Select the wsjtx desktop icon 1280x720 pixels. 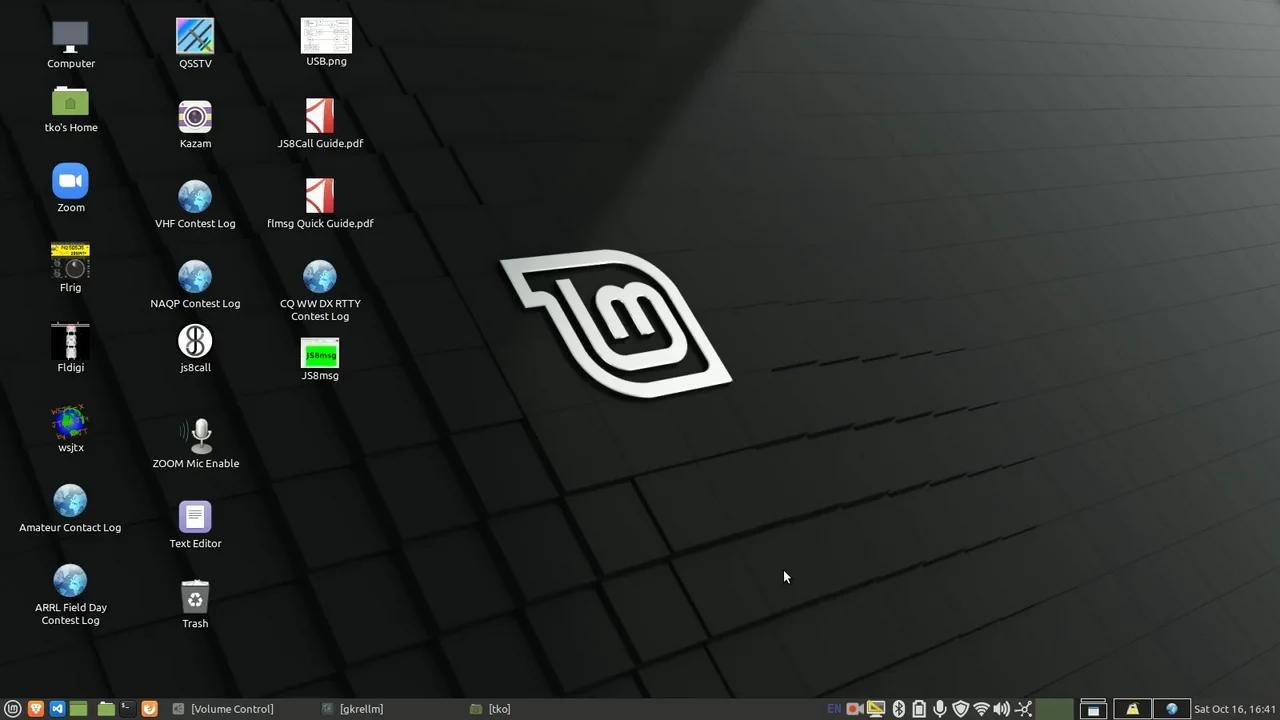click(x=70, y=421)
